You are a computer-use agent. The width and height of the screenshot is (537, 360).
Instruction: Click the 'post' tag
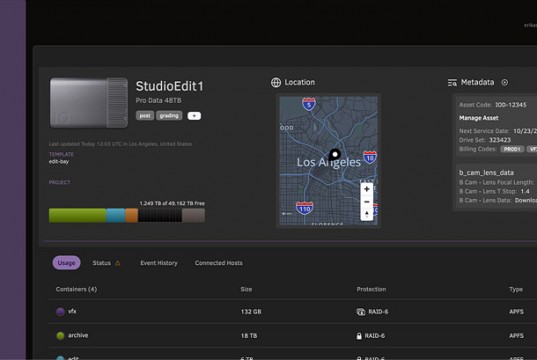click(x=145, y=116)
